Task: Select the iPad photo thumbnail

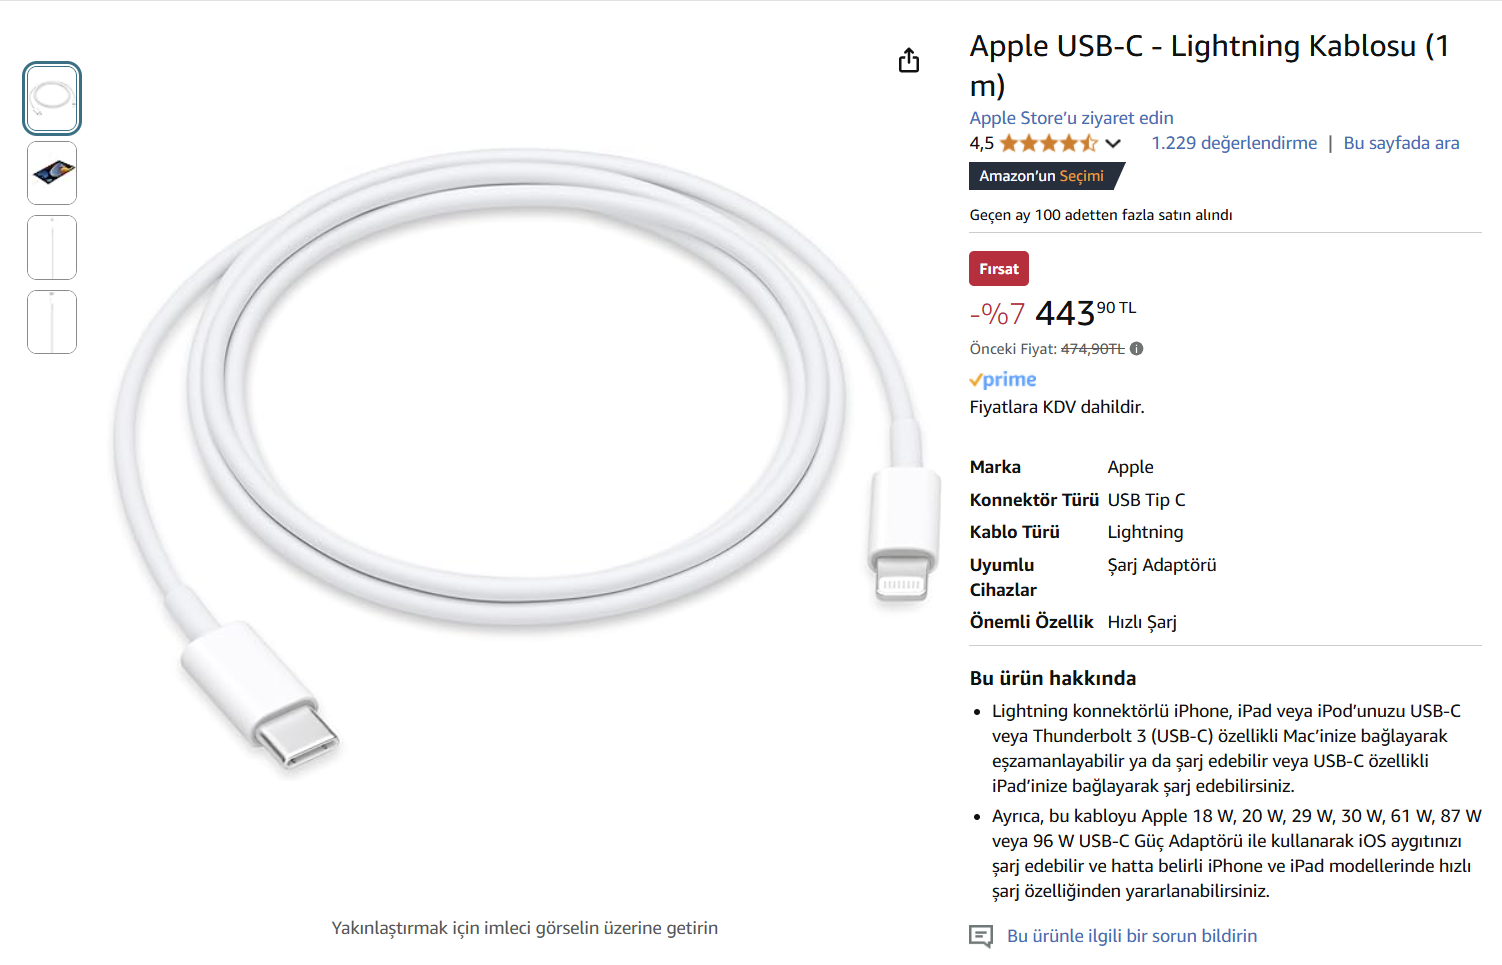Action: 52,173
